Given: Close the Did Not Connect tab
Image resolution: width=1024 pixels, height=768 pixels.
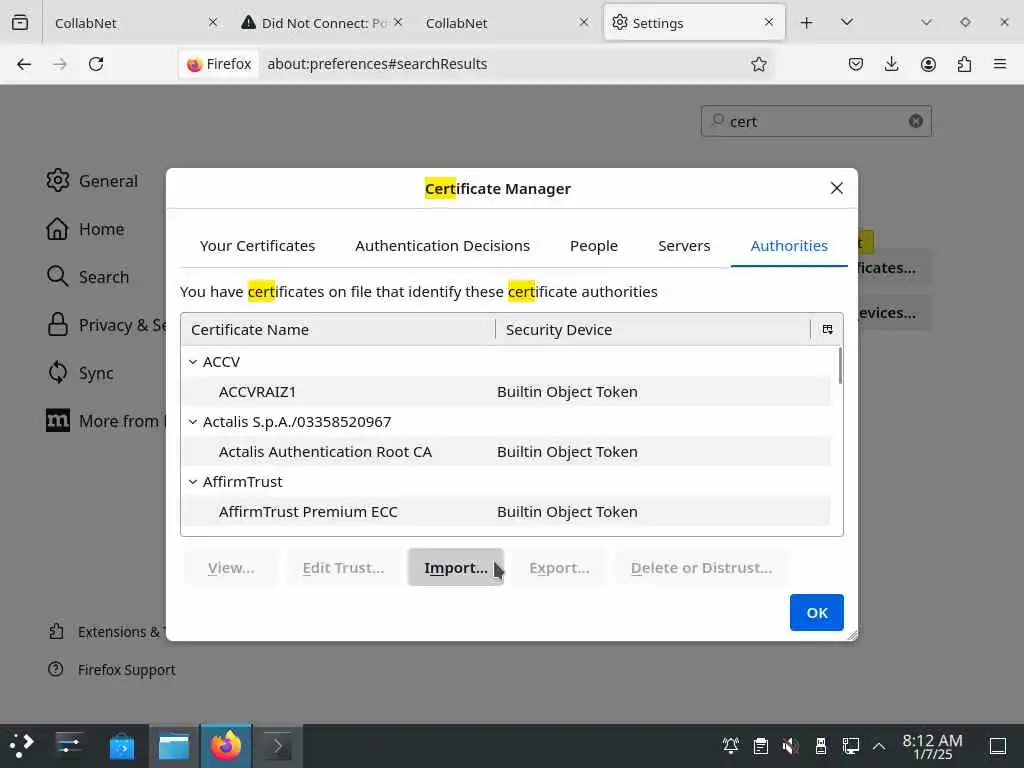Looking at the screenshot, I should [x=398, y=22].
